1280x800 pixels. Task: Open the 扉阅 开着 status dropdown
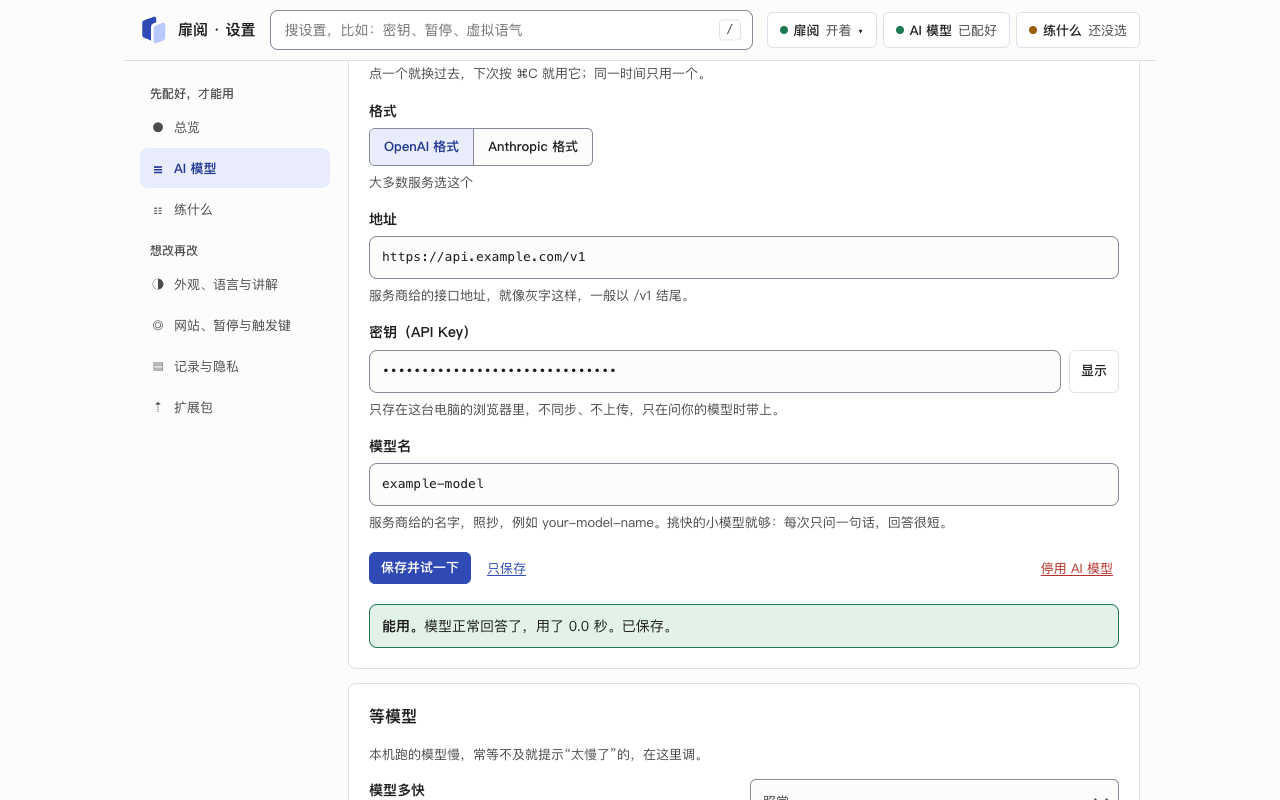tap(822, 30)
